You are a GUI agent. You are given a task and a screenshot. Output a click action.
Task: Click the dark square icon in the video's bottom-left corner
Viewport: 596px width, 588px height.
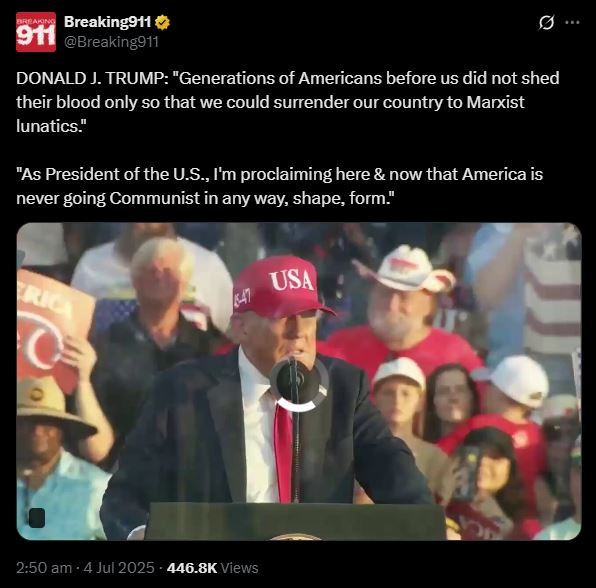point(37,518)
